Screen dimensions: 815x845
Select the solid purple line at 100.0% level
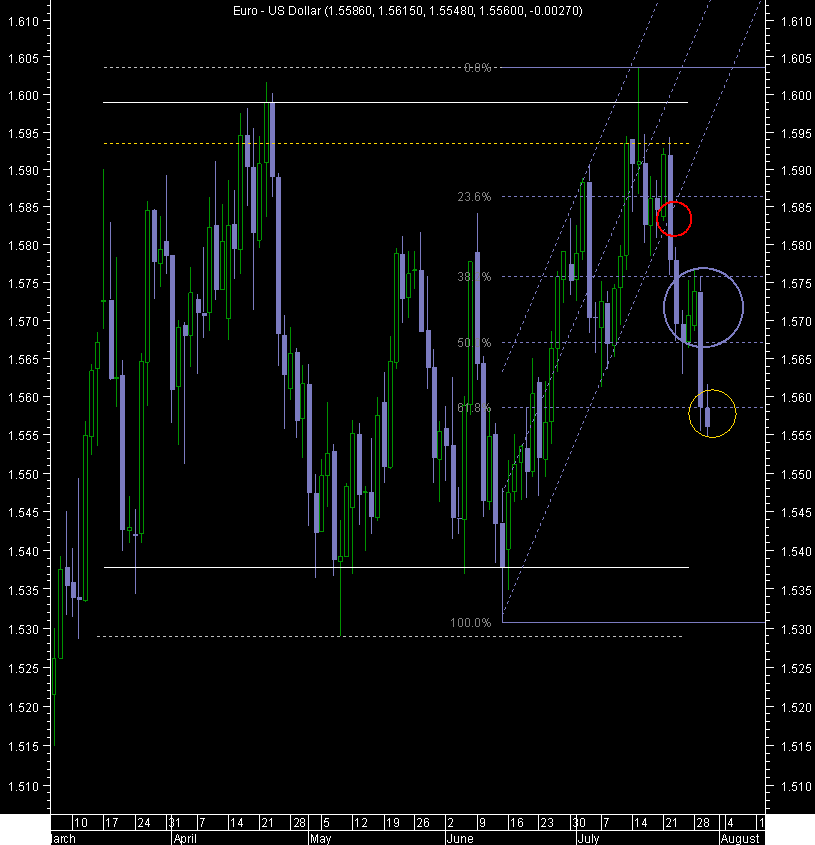633,622
